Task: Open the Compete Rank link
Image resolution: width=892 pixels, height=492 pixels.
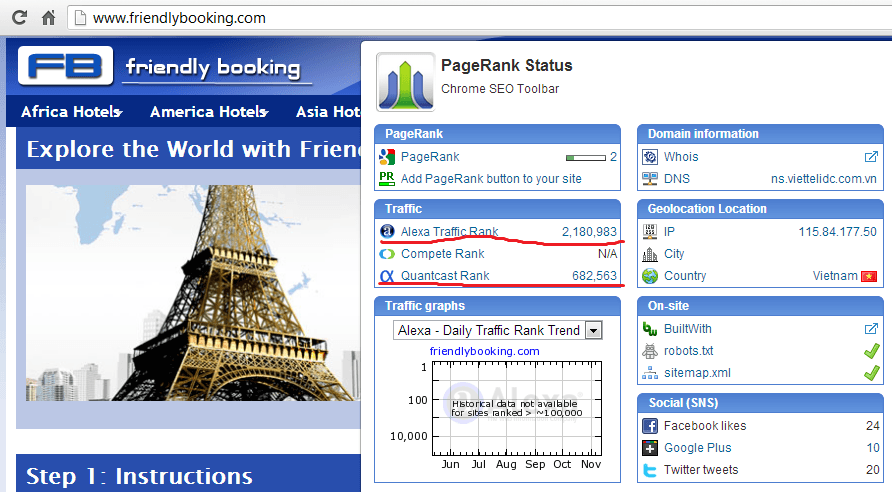Action: [443, 254]
